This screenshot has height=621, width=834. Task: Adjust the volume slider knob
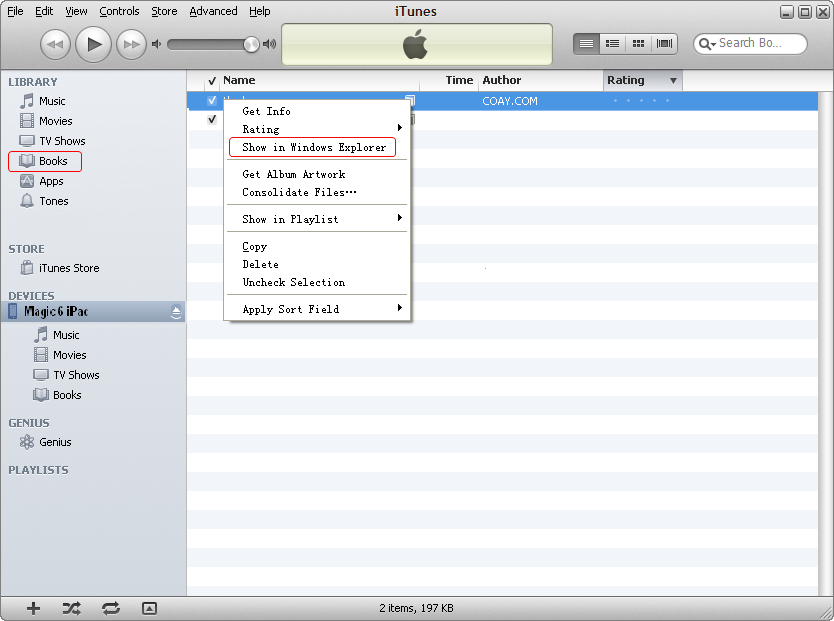(251, 44)
